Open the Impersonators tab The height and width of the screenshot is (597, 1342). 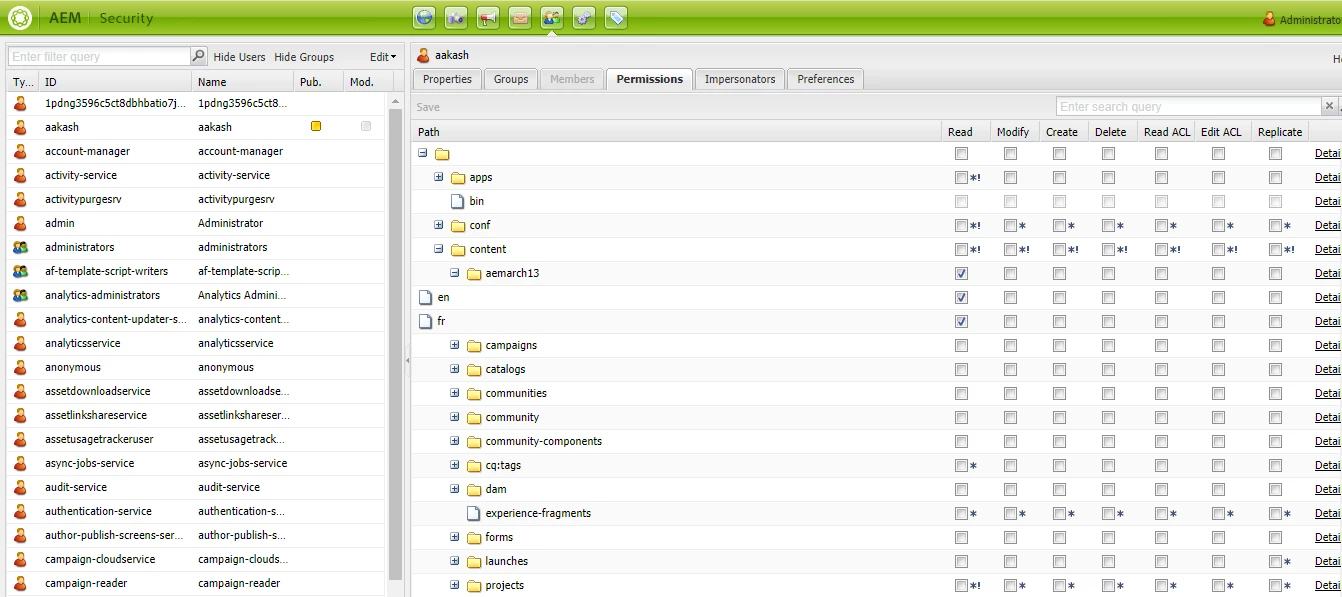coord(740,79)
